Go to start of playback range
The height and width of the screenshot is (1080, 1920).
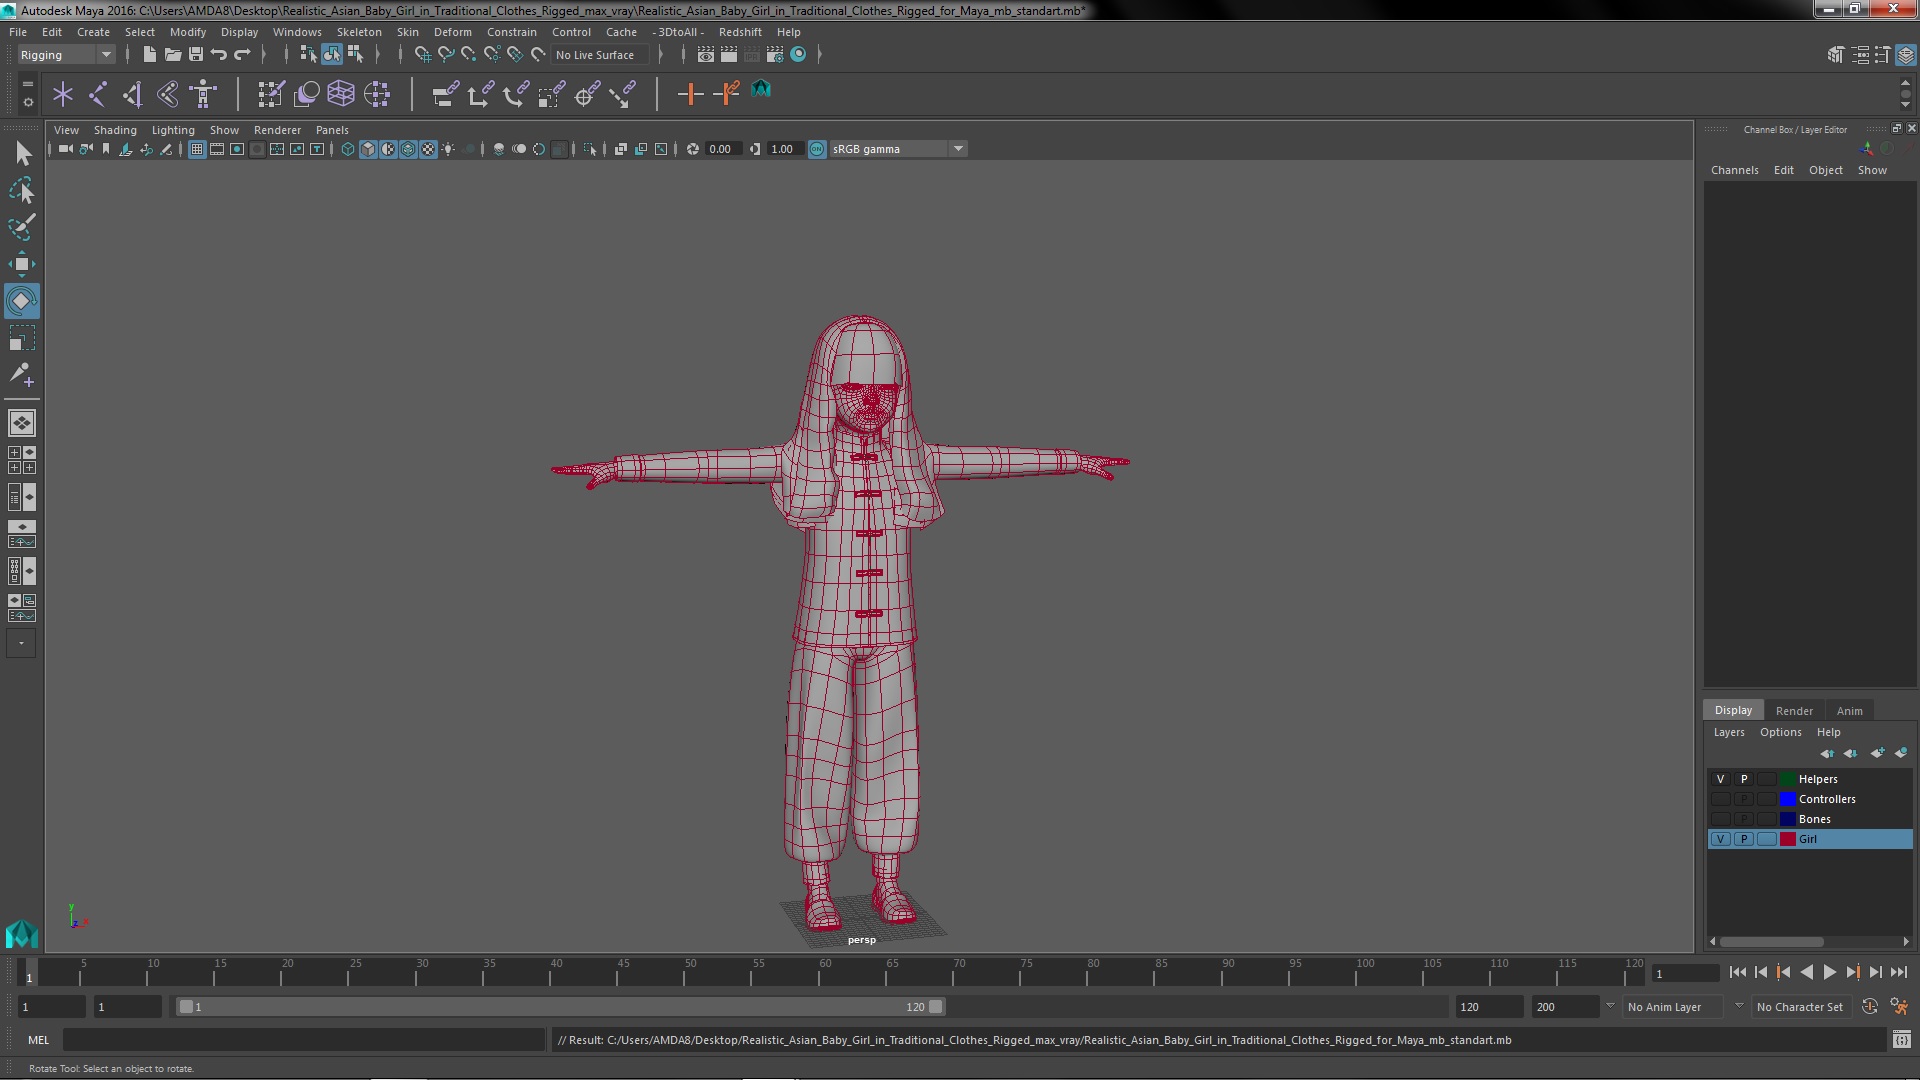[x=1737, y=972]
